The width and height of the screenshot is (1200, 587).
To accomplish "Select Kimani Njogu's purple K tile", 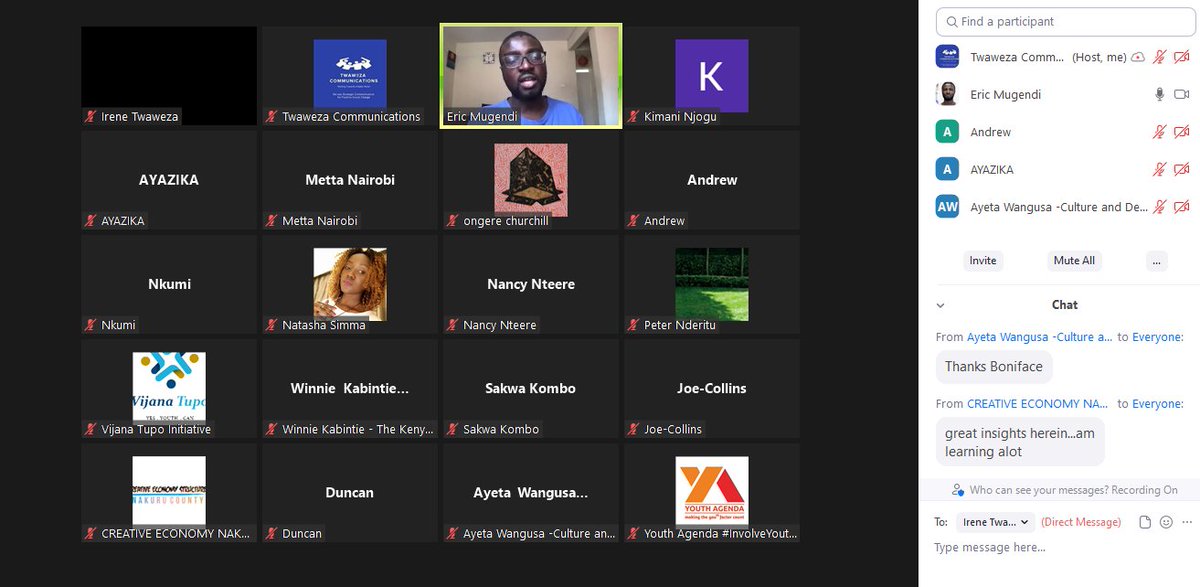I will coord(711,76).
